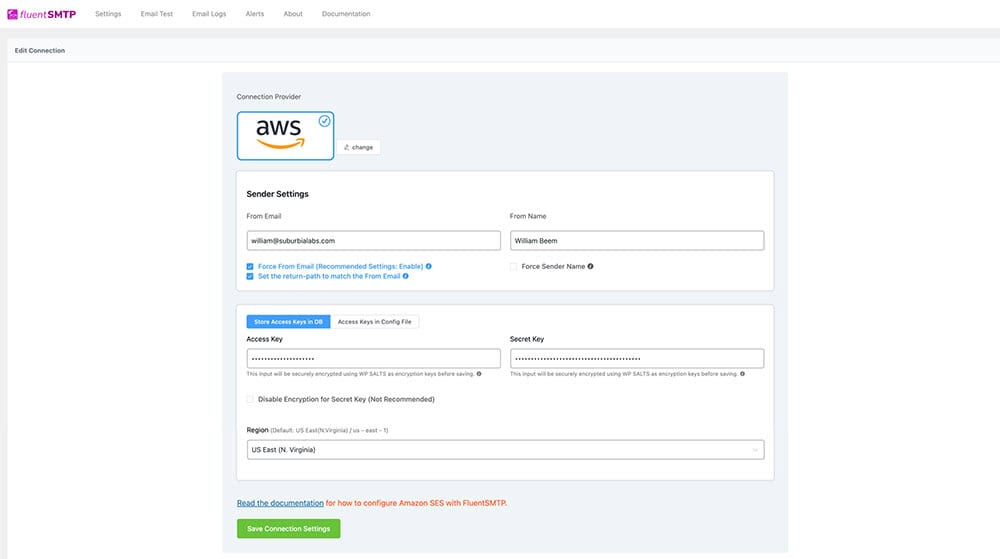Open Documentation from the top menu
The height and width of the screenshot is (559, 1000).
click(x=346, y=14)
